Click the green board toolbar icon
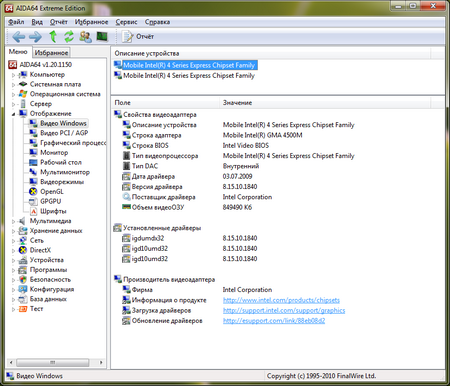 (x=102, y=36)
